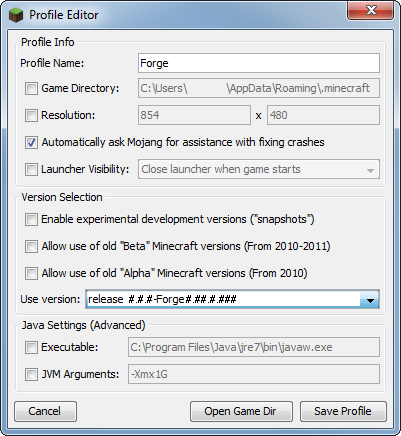Enable the JVM Arguments checkbox
The image size is (401, 436).
pos(31,375)
